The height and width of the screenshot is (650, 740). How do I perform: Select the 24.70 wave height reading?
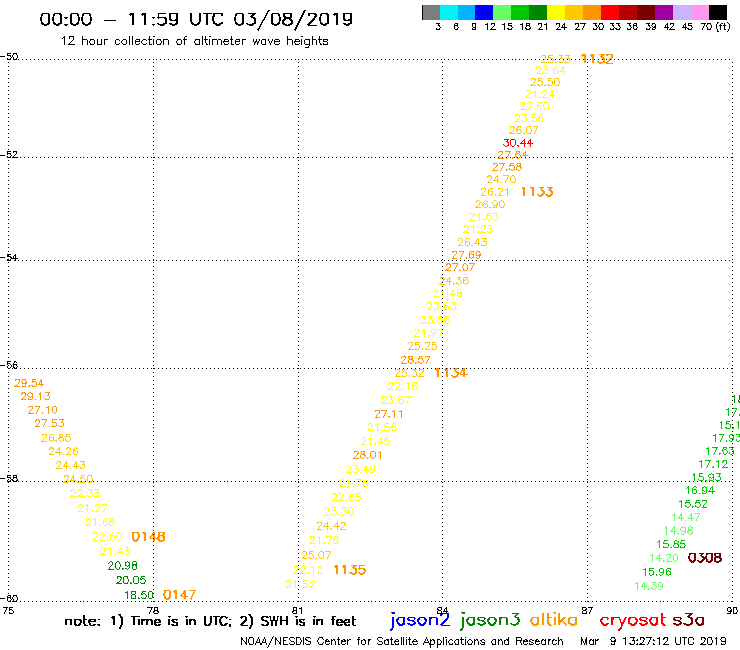point(501,179)
